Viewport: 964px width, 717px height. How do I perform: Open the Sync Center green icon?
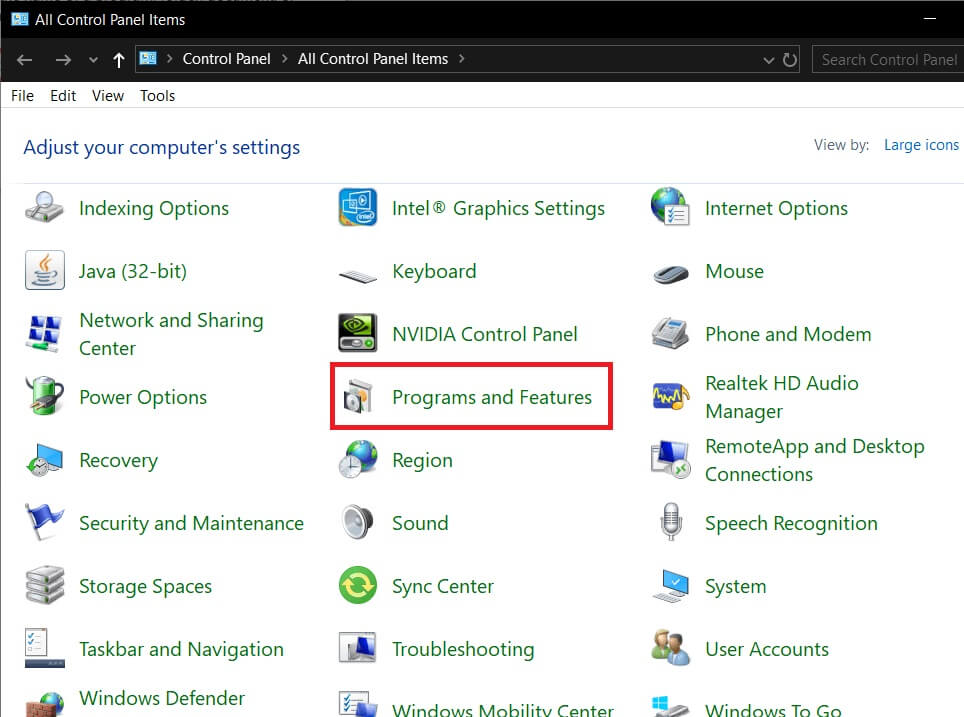(358, 585)
